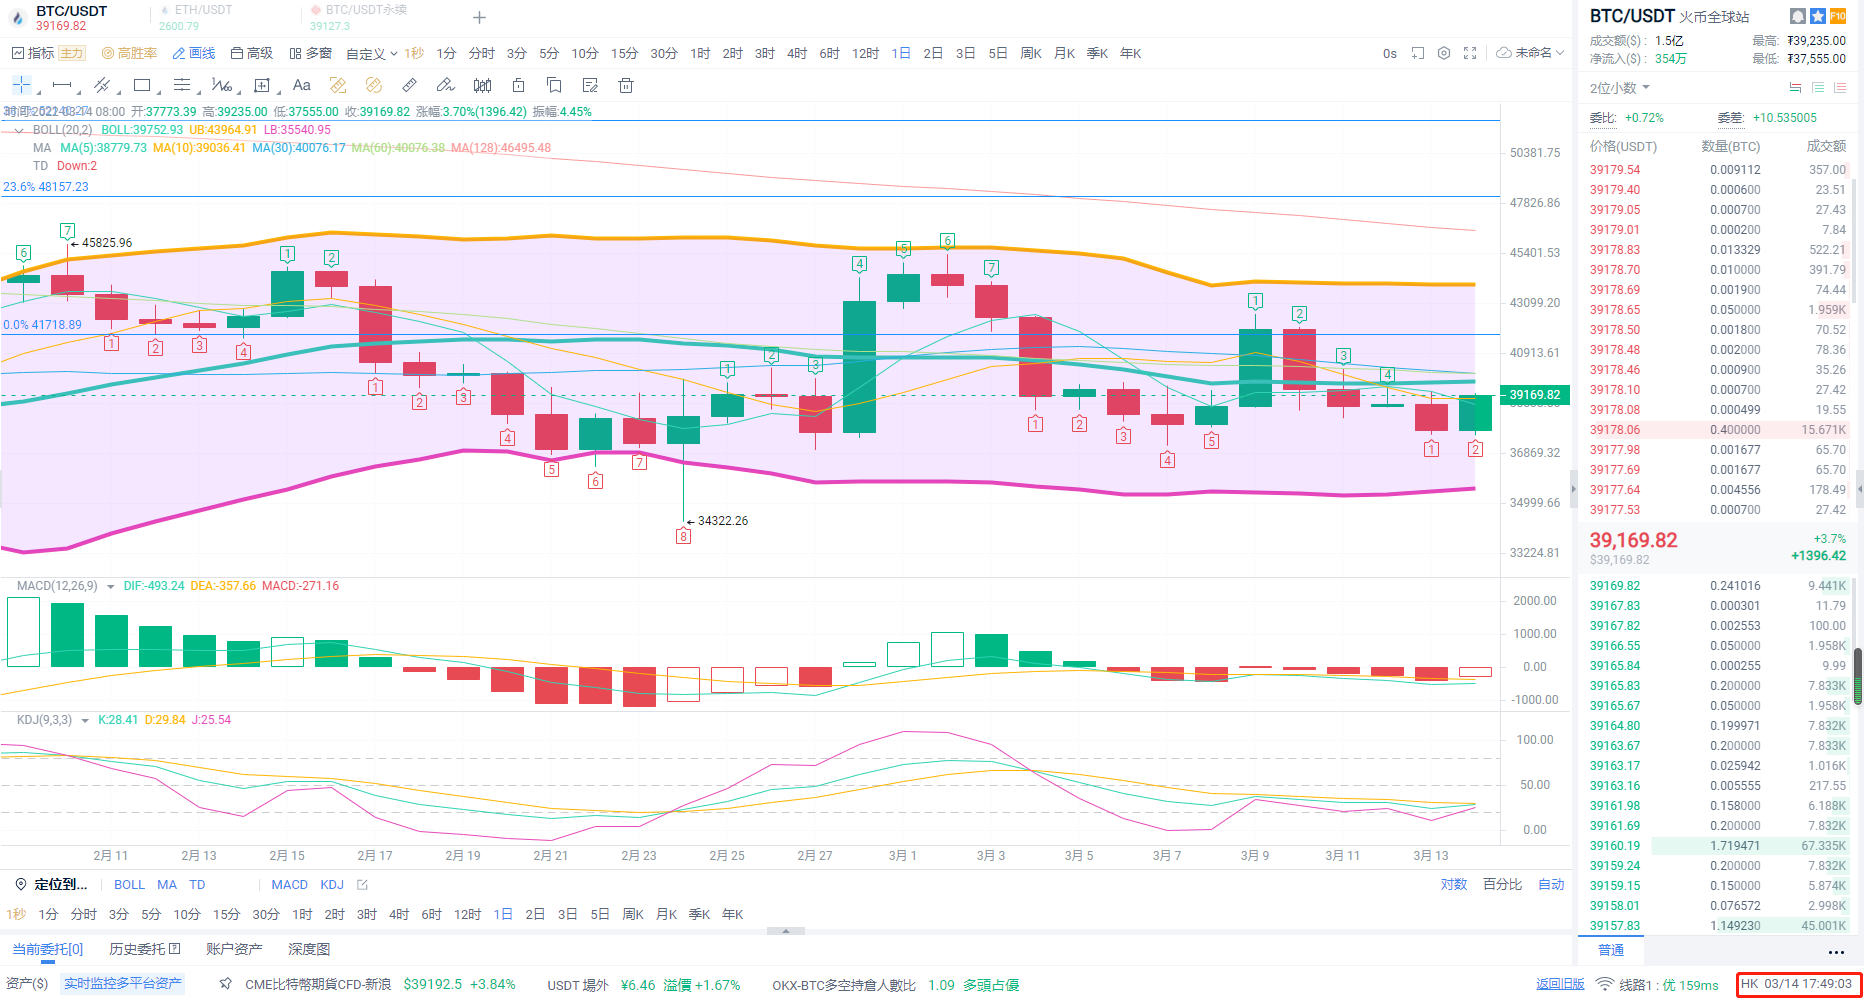Switch to the ETH/USDT tab
1864x999 pixels.
tap(203, 10)
